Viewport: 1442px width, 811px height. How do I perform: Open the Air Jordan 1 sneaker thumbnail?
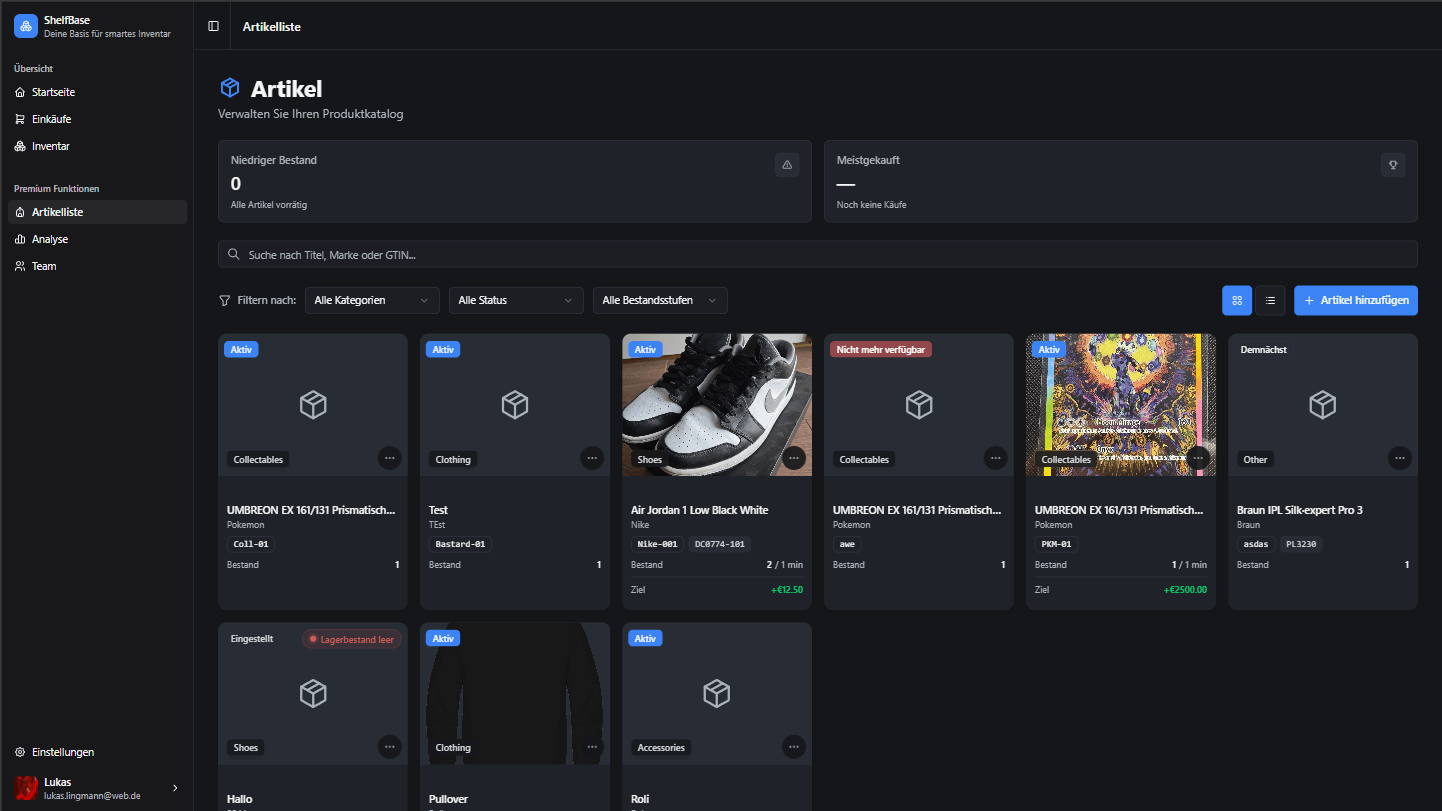716,404
